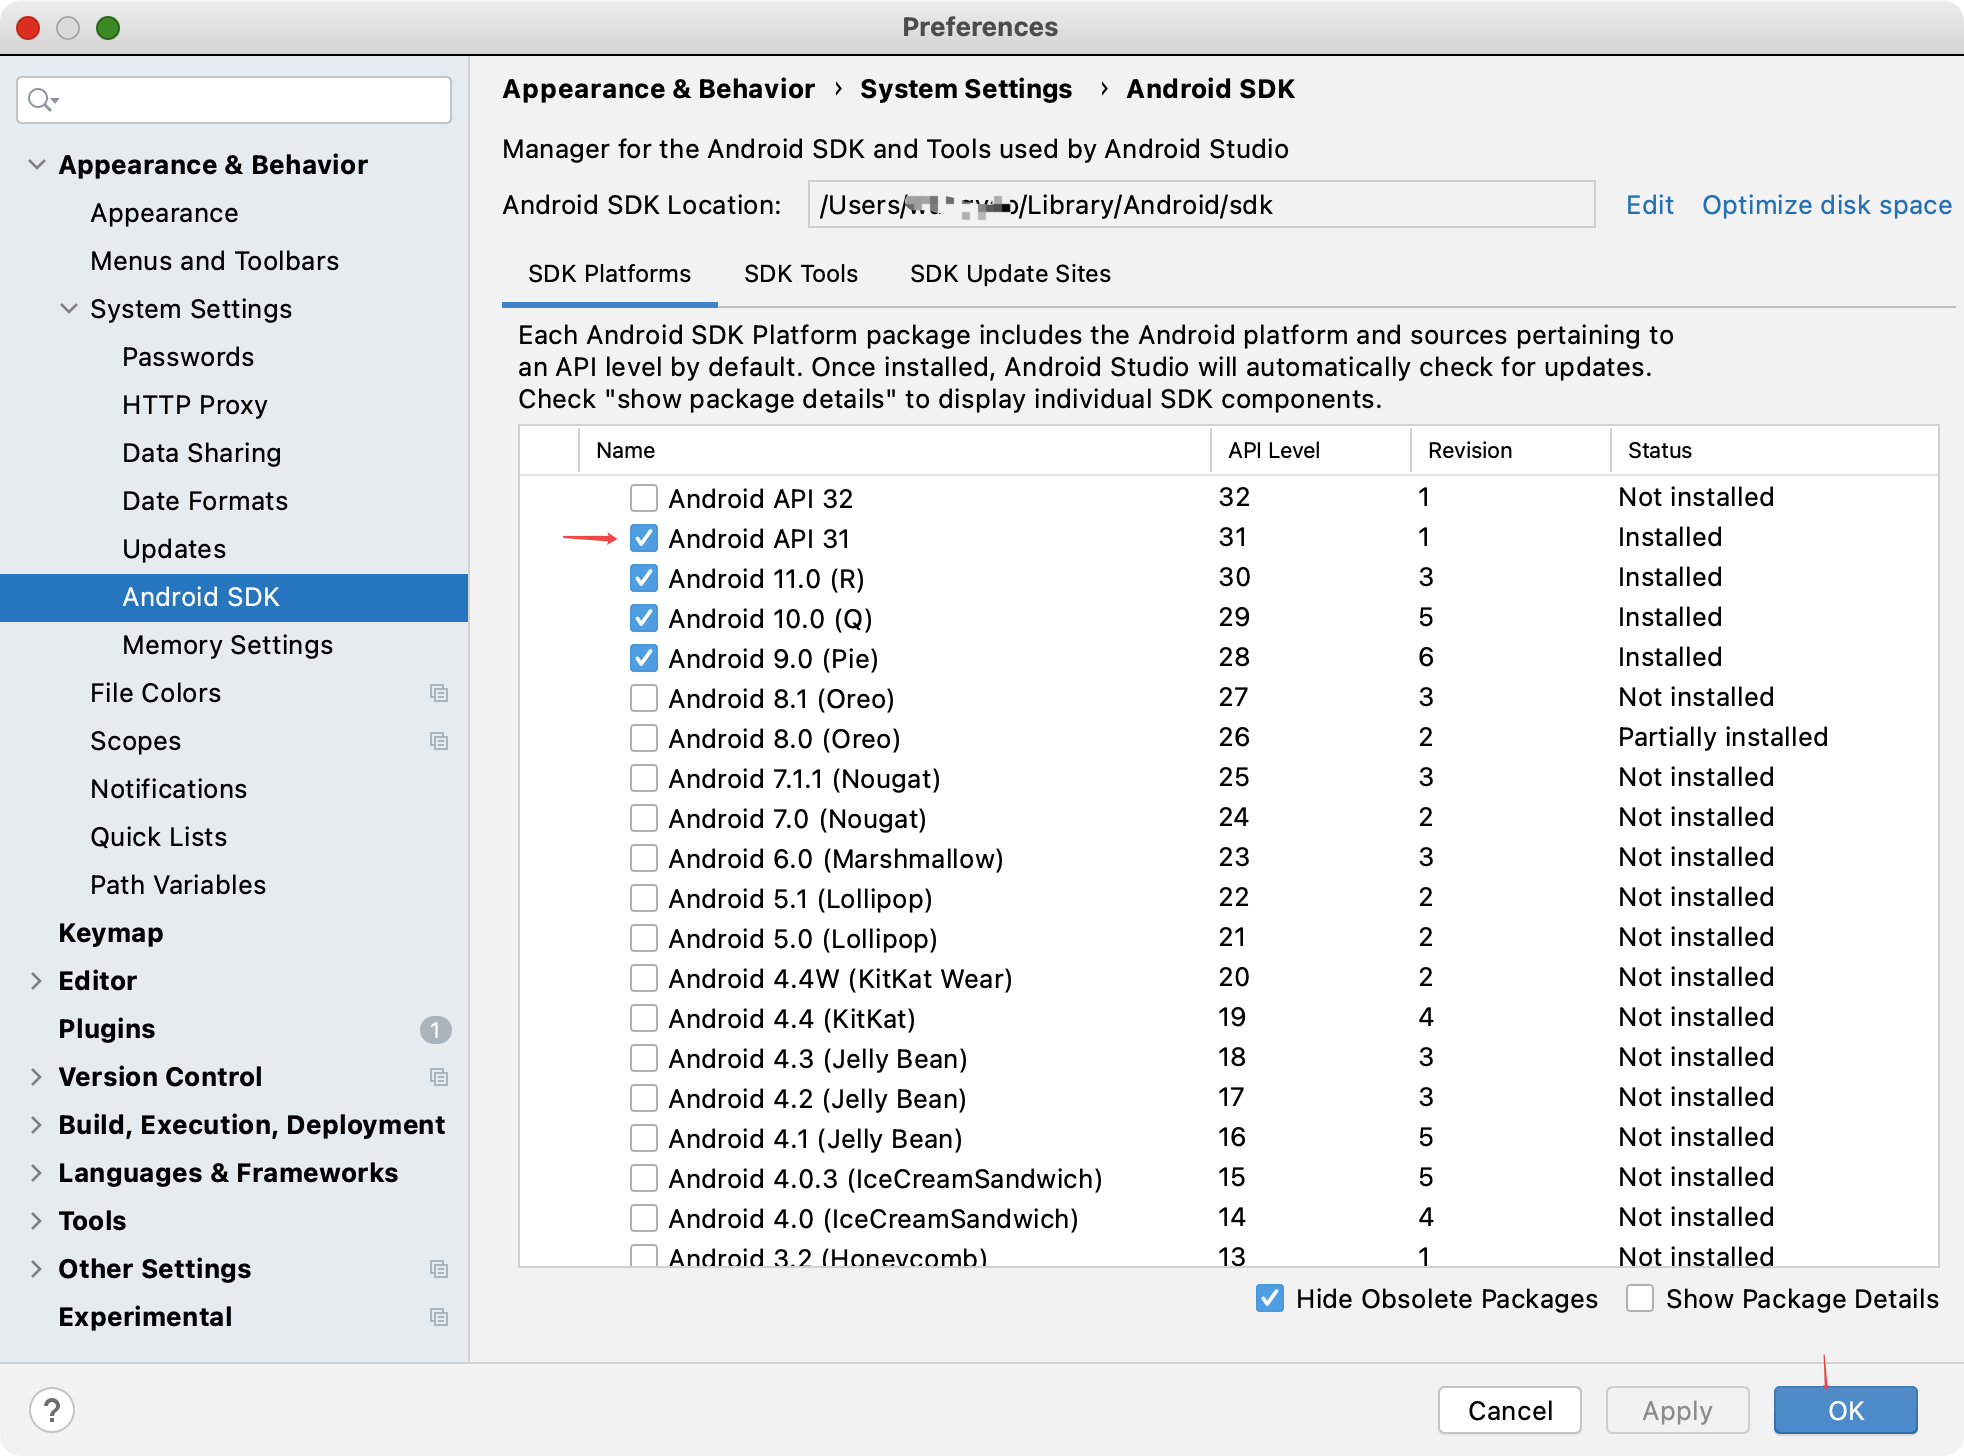
Task: Click the search magnifier icon
Action: (43, 100)
